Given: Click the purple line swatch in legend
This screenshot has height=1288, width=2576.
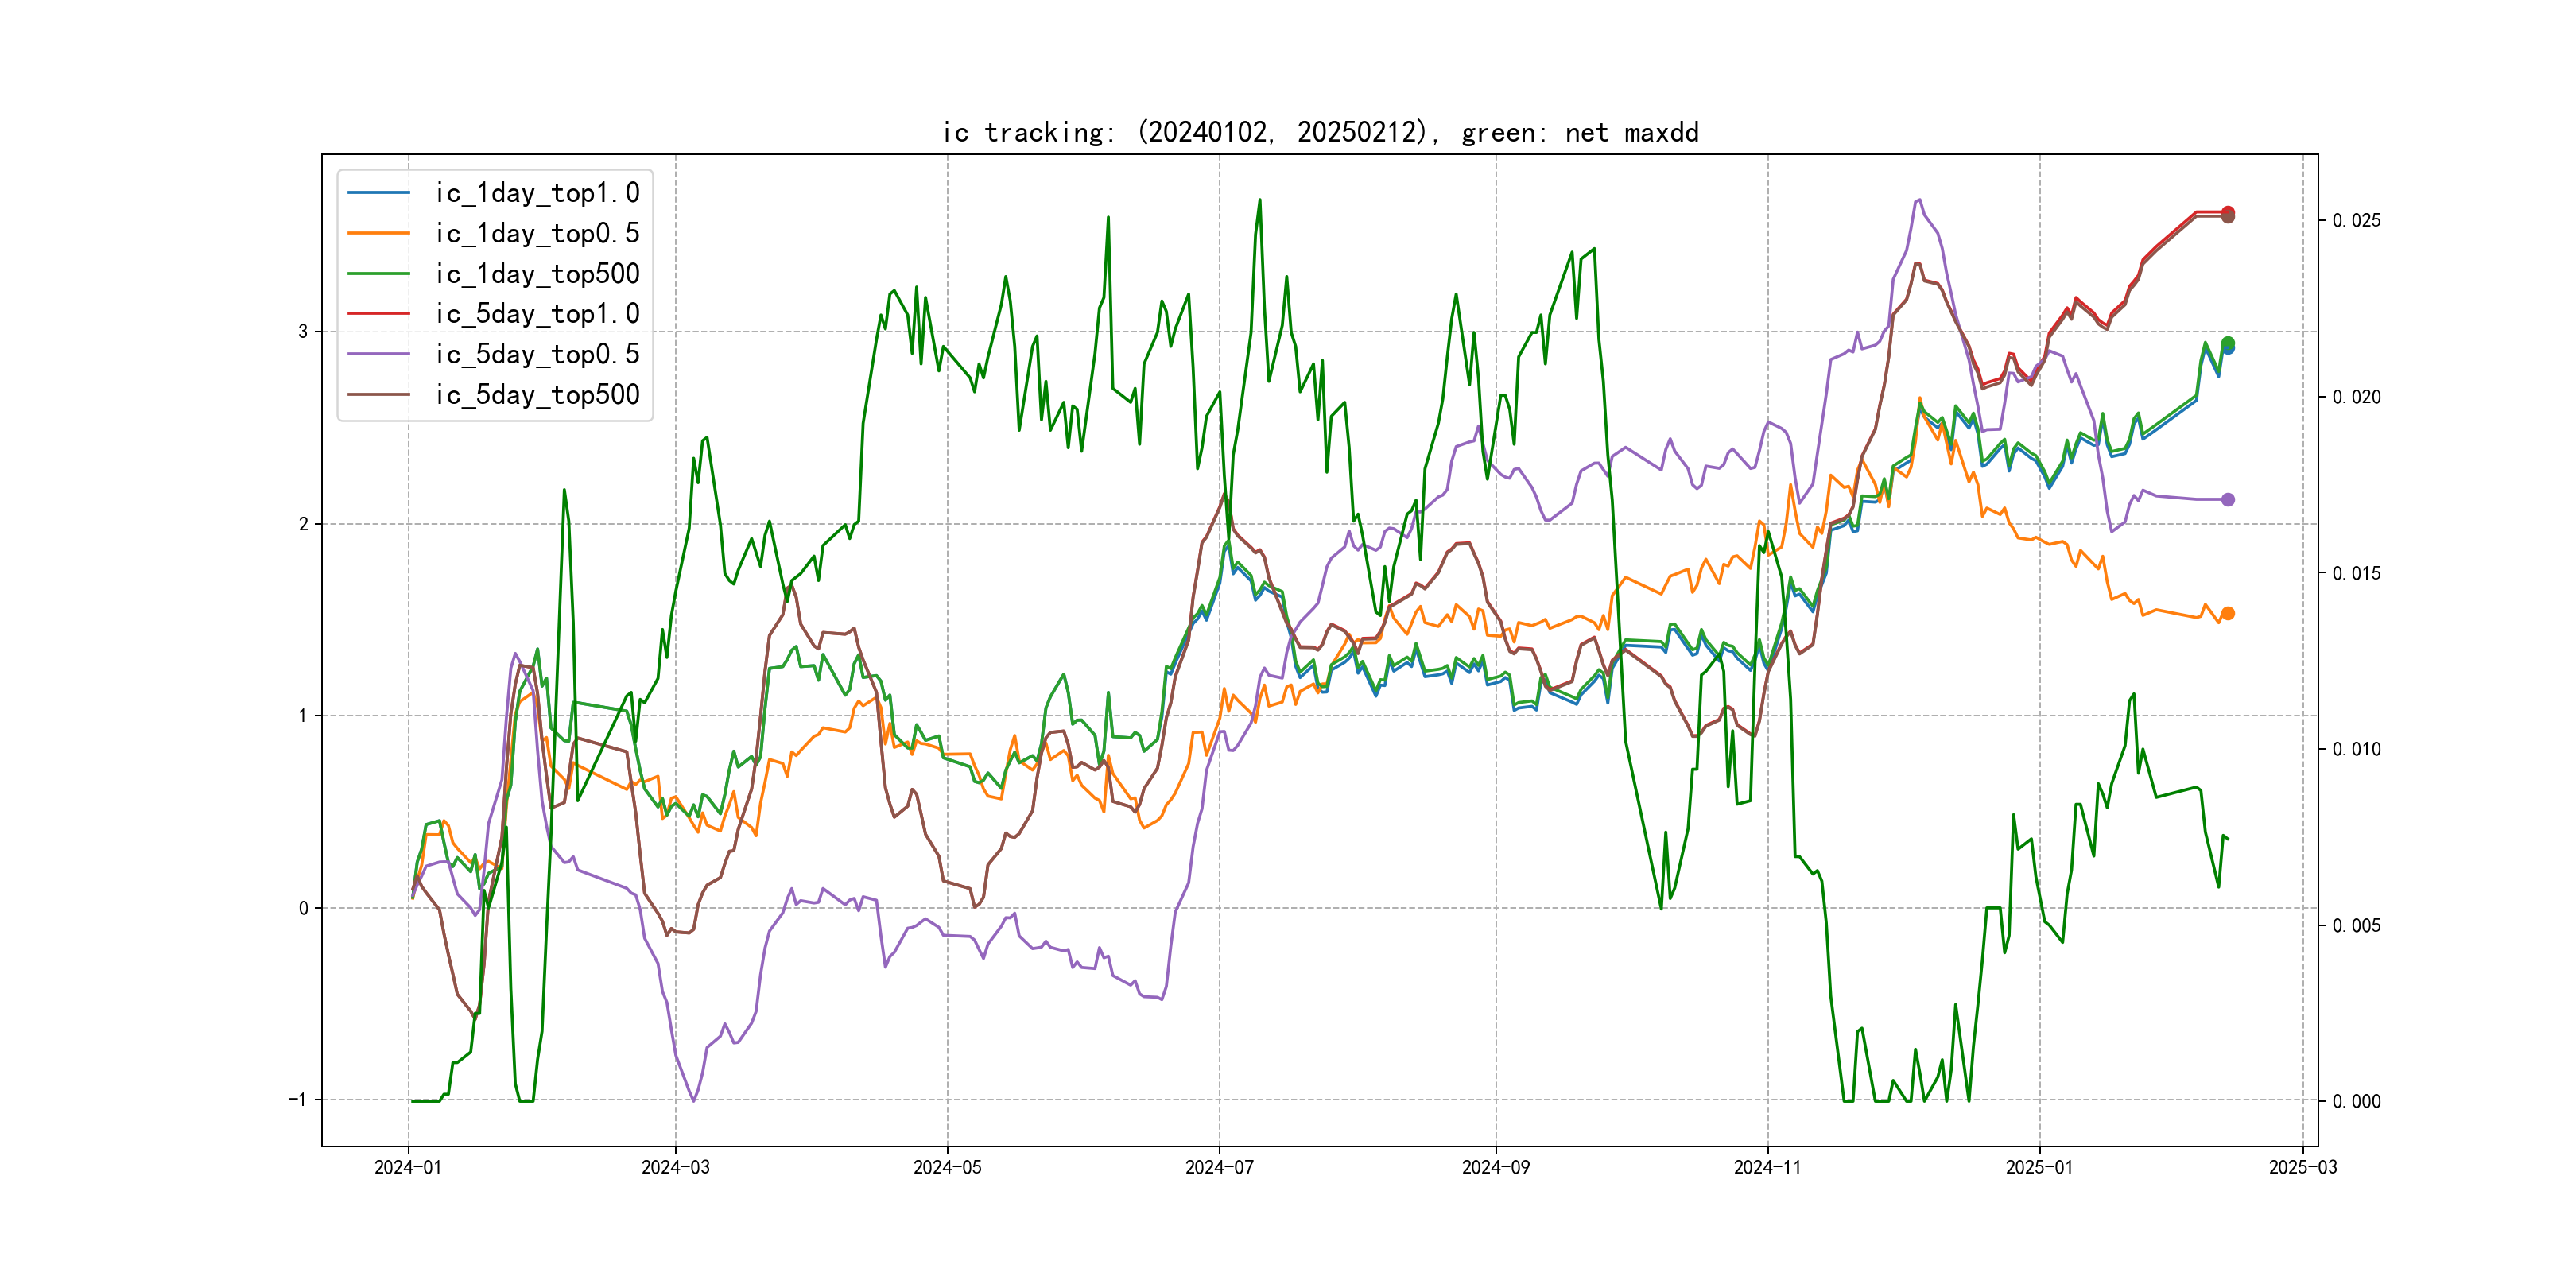Looking at the screenshot, I should click(378, 354).
